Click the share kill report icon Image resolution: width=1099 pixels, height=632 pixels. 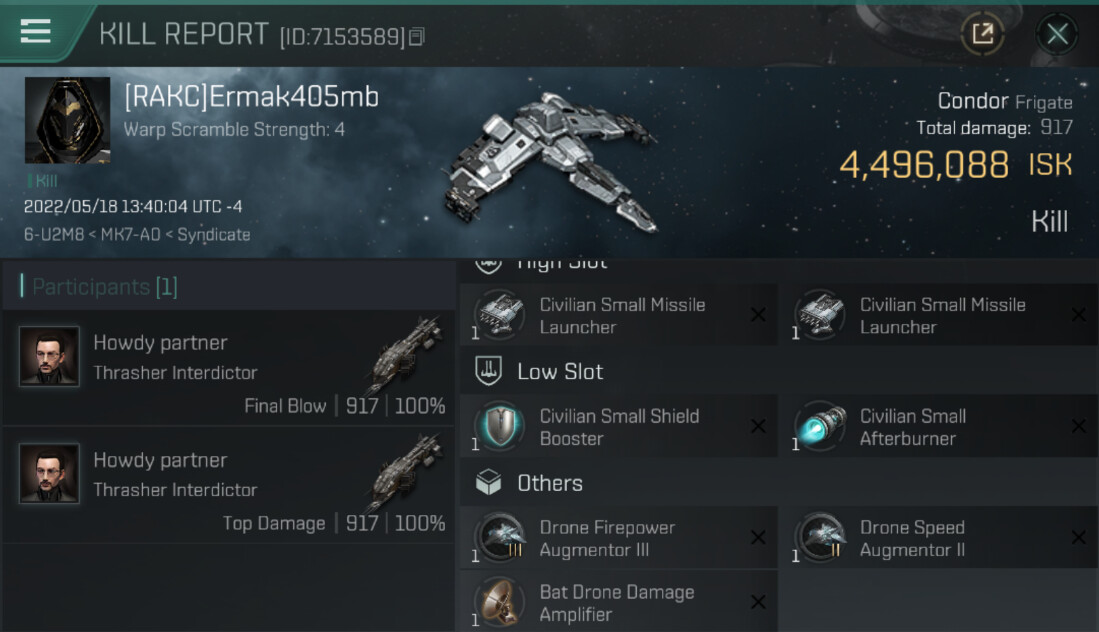(x=982, y=33)
